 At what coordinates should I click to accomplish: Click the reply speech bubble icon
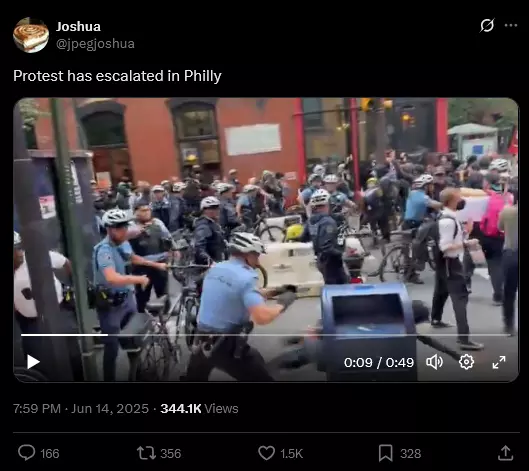click(x=27, y=453)
